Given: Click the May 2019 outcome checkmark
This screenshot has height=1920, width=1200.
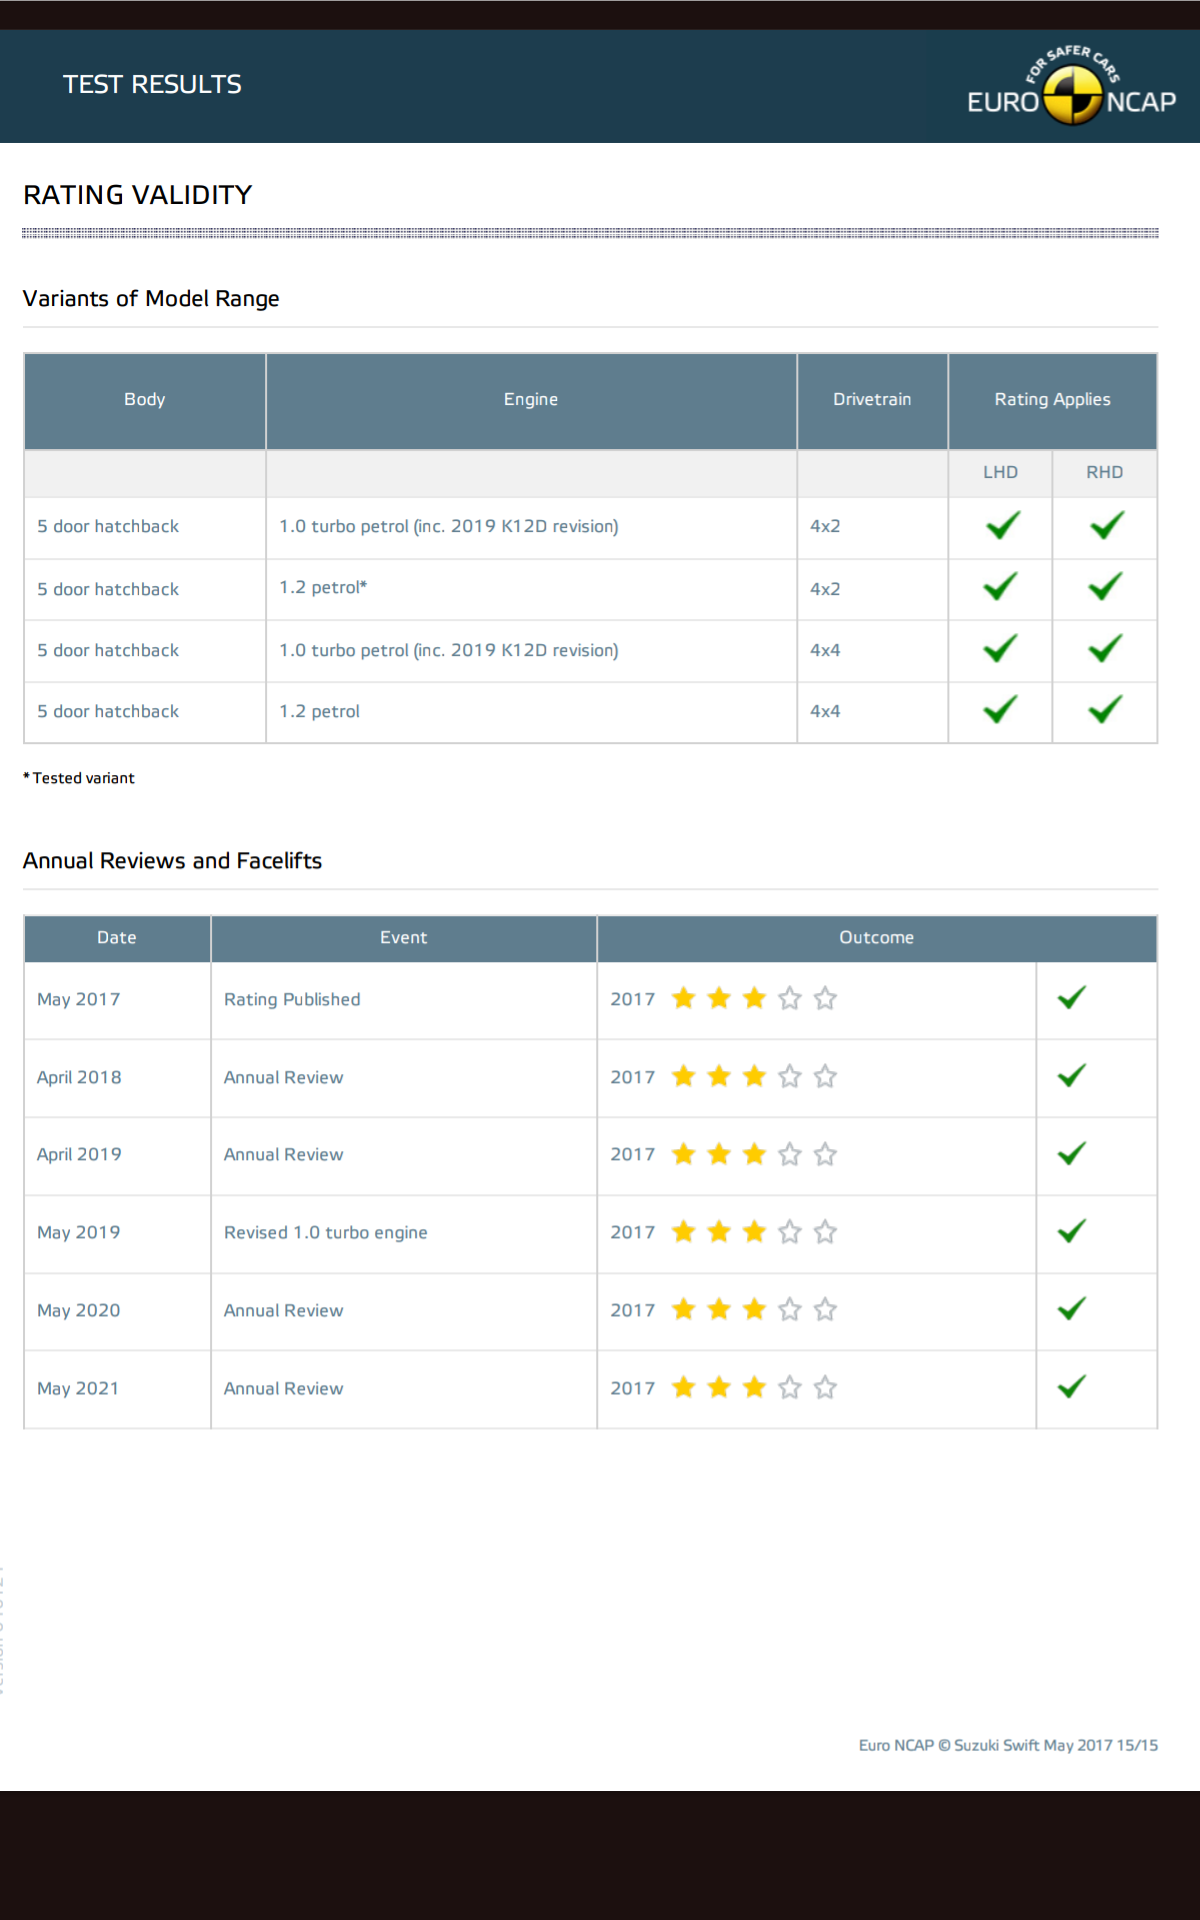Looking at the screenshot, I should click(1071, 1231).
